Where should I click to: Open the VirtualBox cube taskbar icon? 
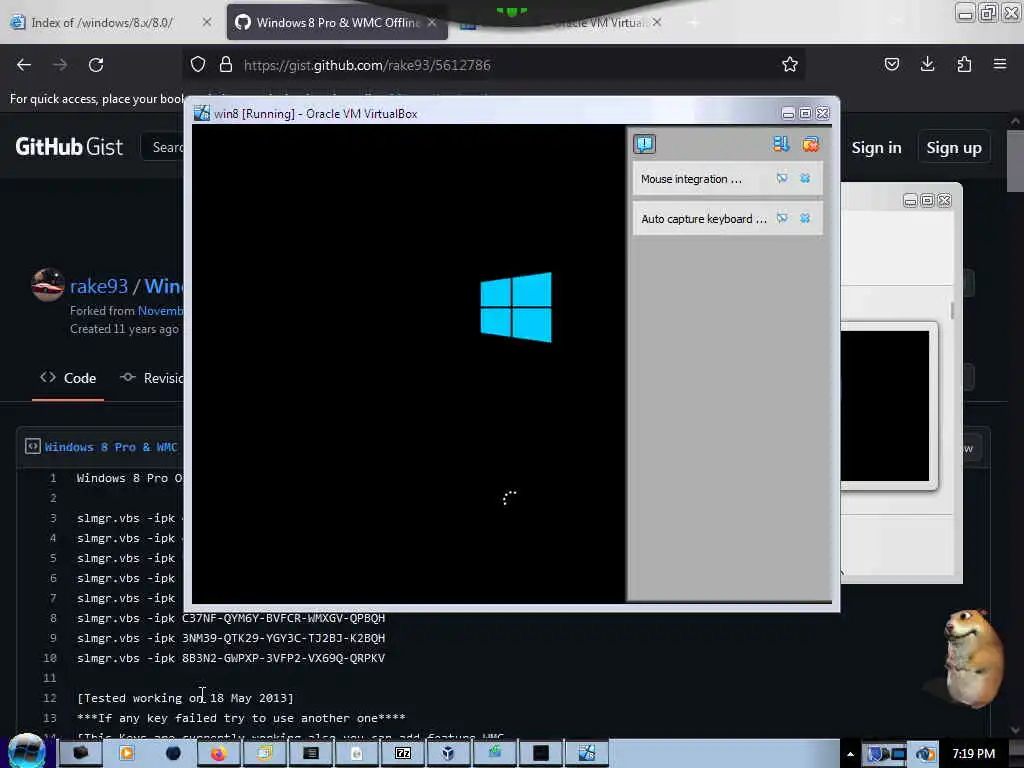(448, 754)
